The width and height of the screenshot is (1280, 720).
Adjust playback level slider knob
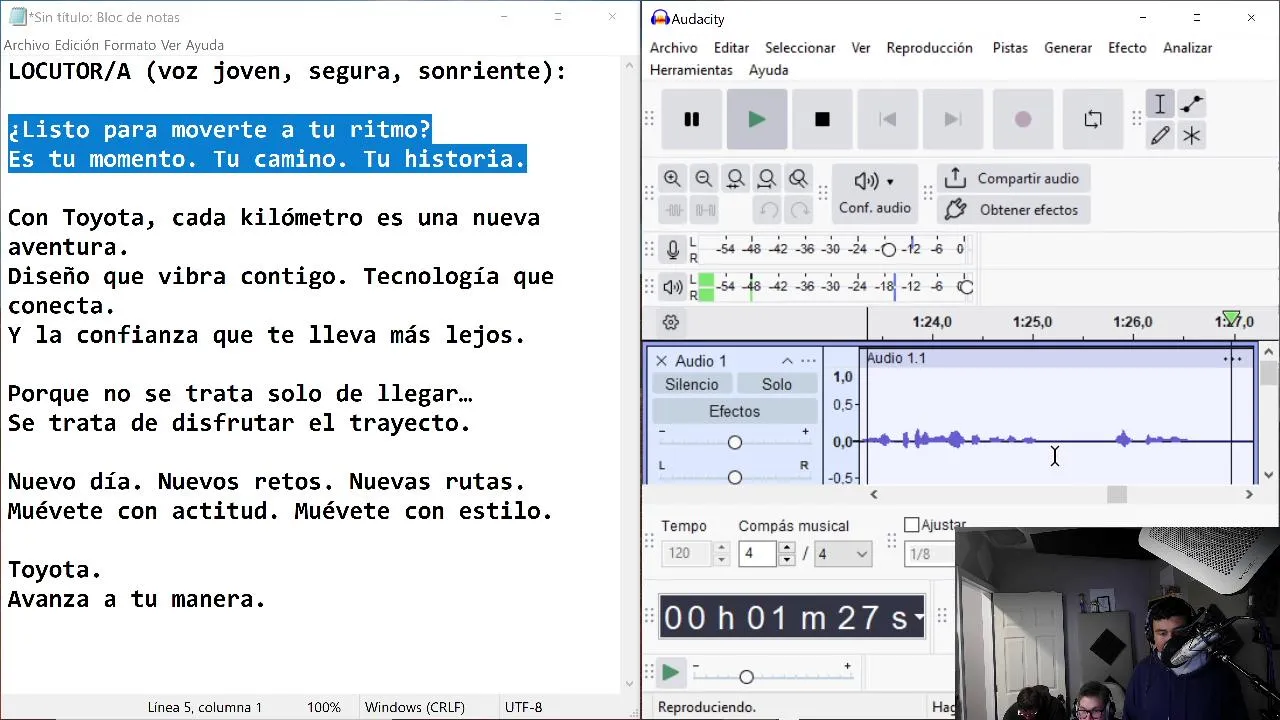pos(965,287)
